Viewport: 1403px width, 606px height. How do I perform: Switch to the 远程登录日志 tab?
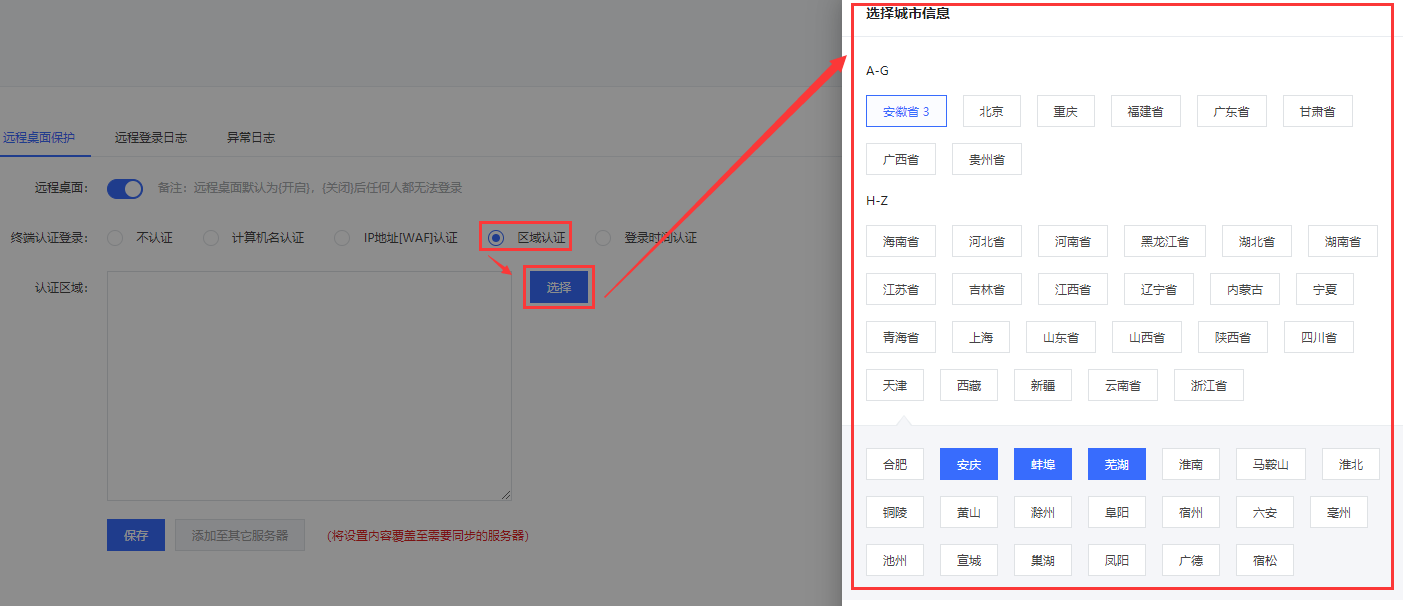click(x=150, y=137)
